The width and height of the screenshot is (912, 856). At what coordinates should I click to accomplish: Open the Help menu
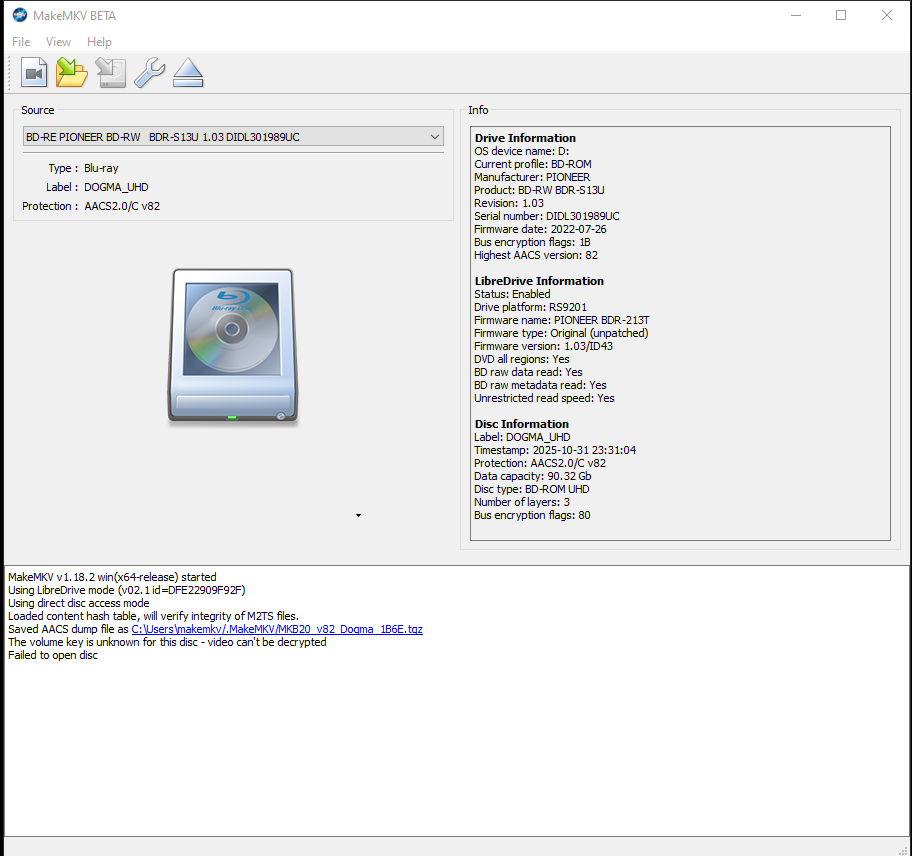point(99,41)
